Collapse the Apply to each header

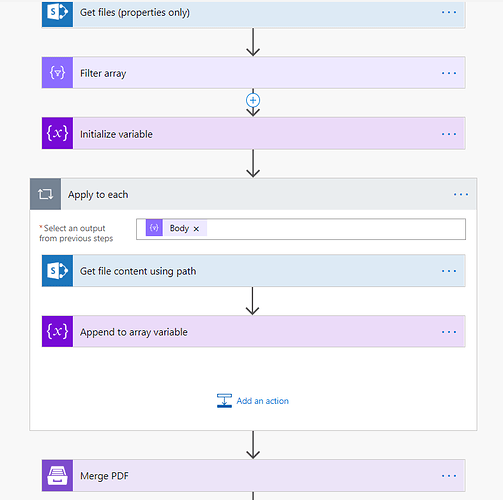tap(253, 194)
